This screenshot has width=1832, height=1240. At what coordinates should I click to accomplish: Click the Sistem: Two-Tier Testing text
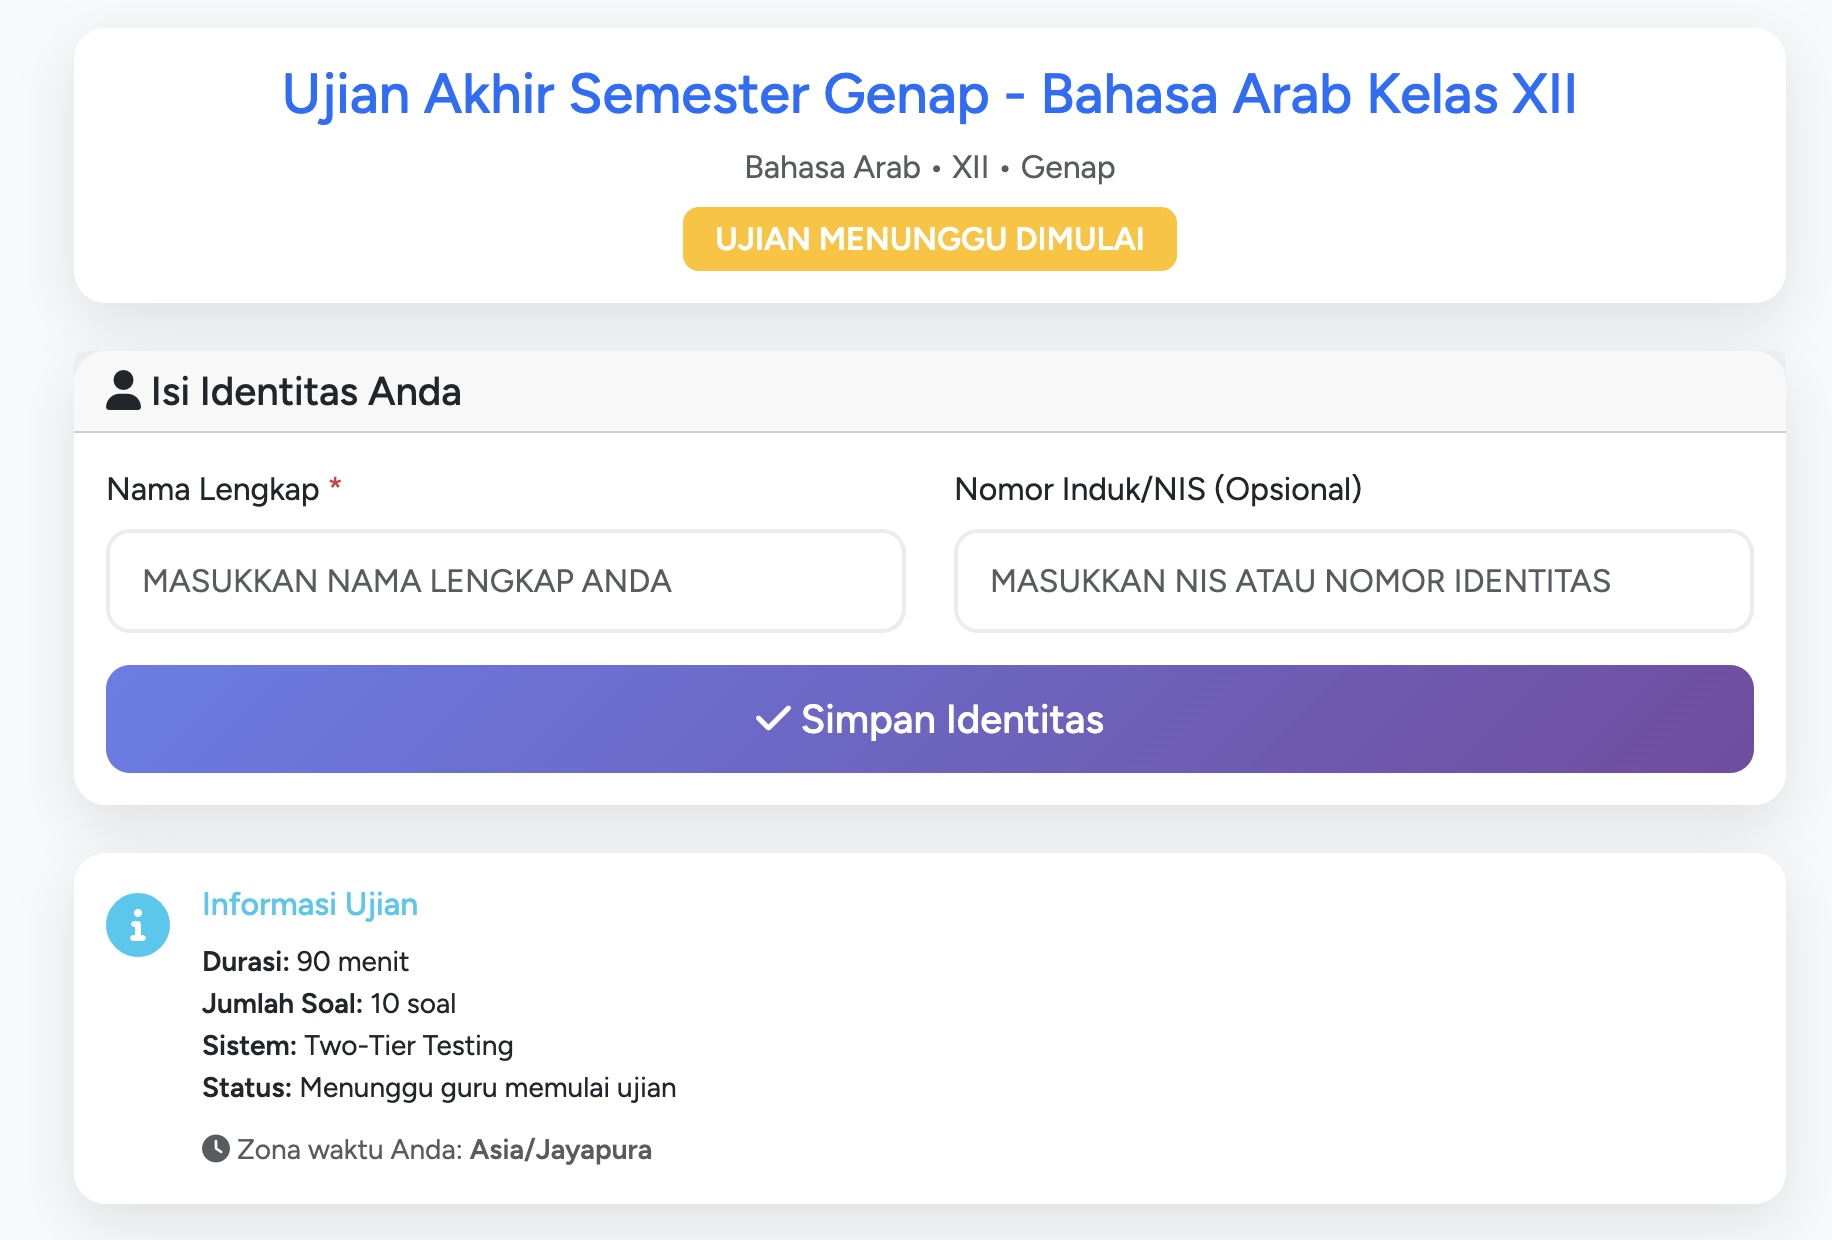[358, 1045]
